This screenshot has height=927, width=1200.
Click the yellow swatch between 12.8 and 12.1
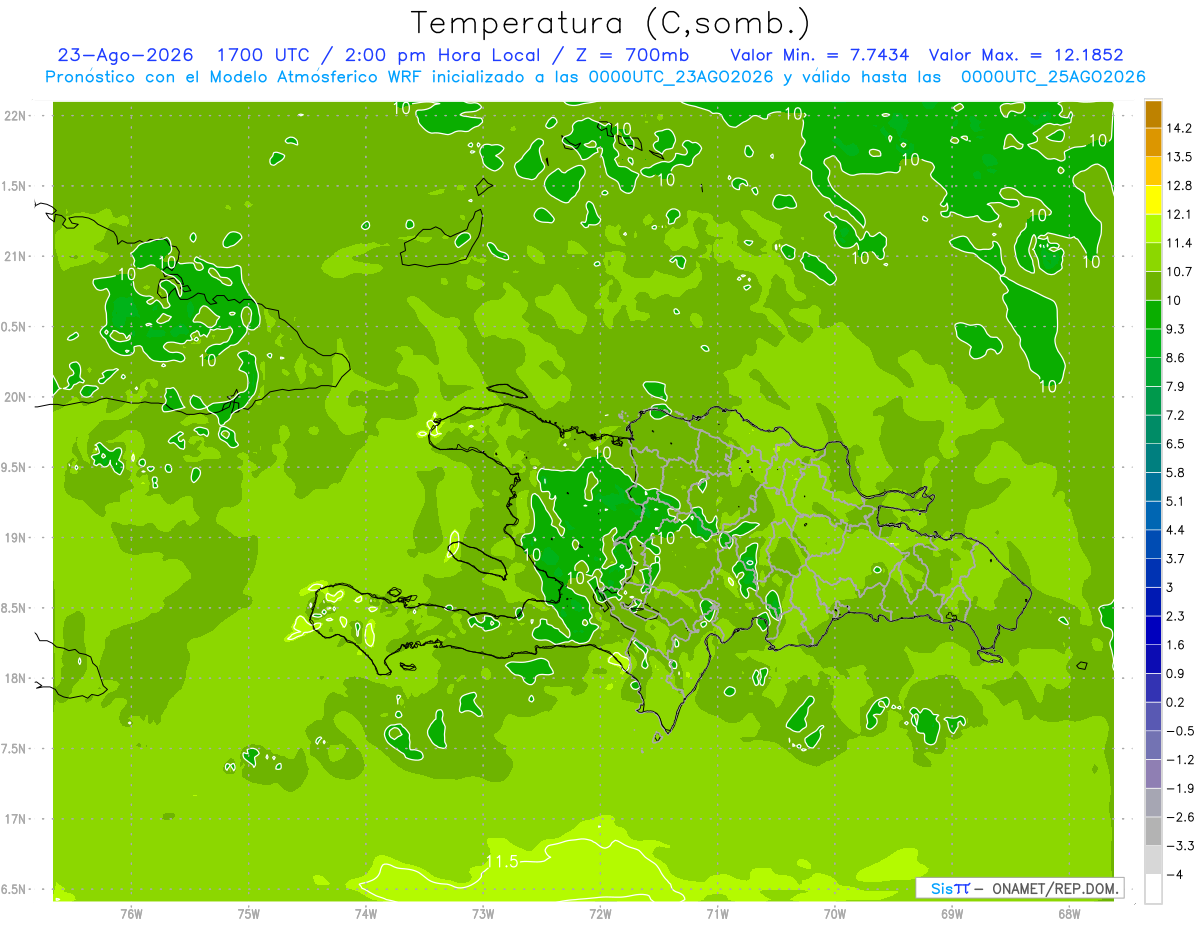click(1153, 200)
